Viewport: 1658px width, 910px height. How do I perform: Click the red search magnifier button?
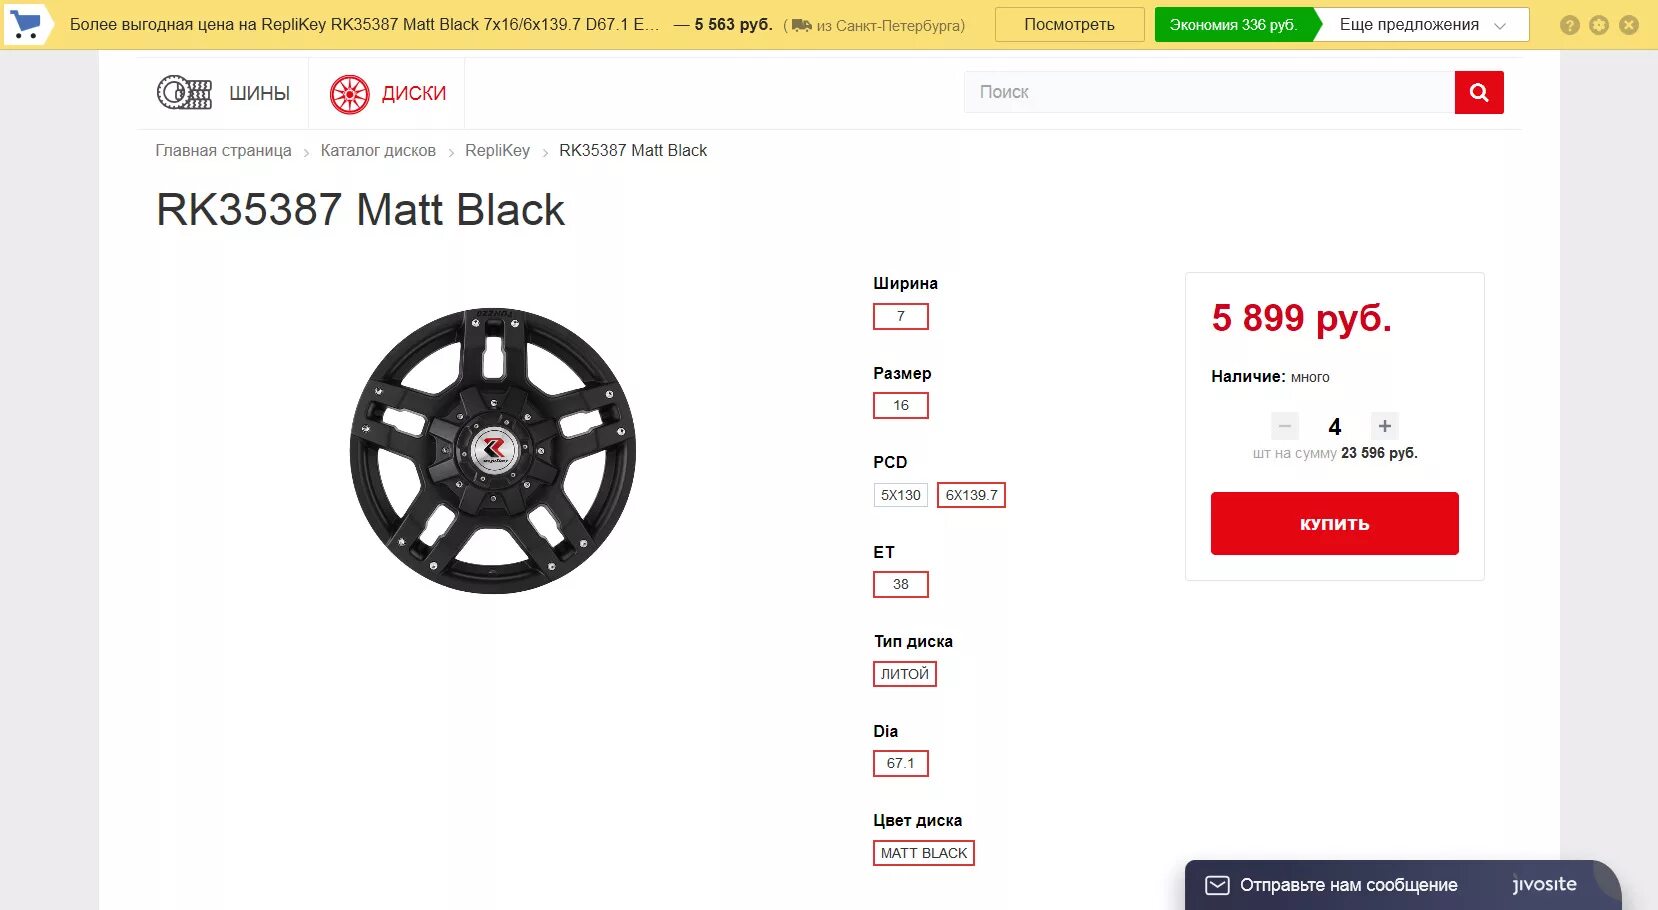(x=1479, y=92)
